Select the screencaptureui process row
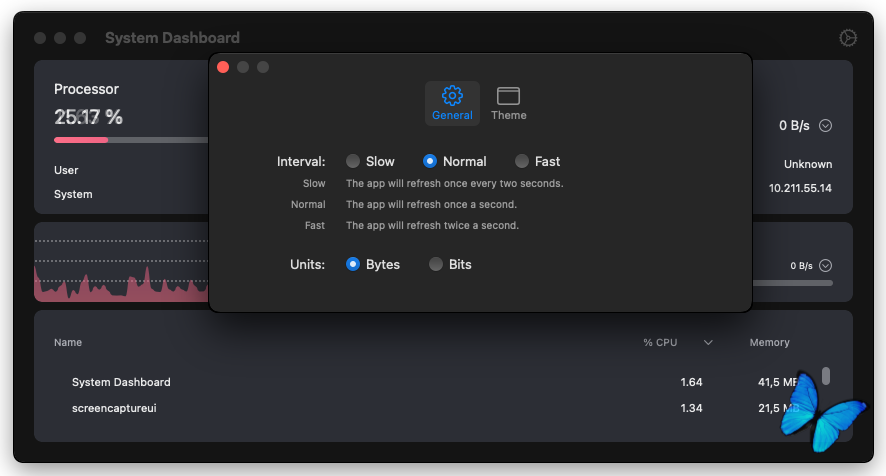Viewport: 886px width, 476px height. point(114,408)
